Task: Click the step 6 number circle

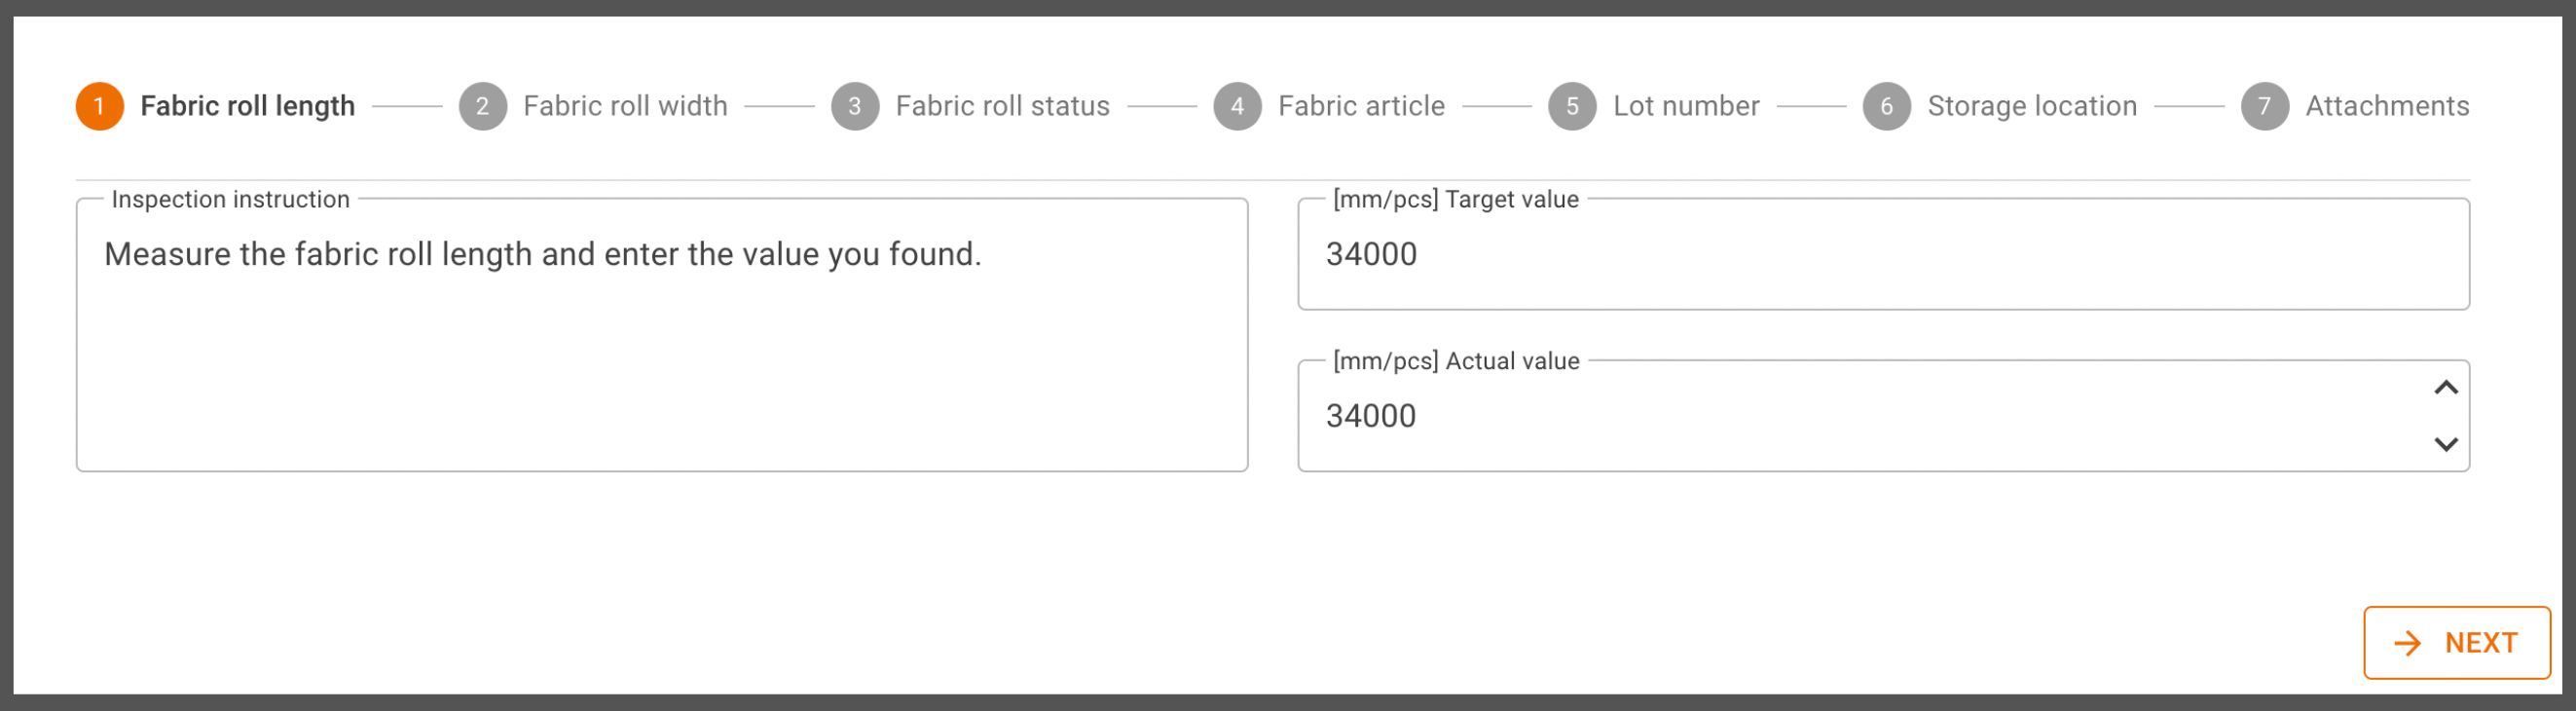Action: pyautogui.click(x=1886, y=106)
